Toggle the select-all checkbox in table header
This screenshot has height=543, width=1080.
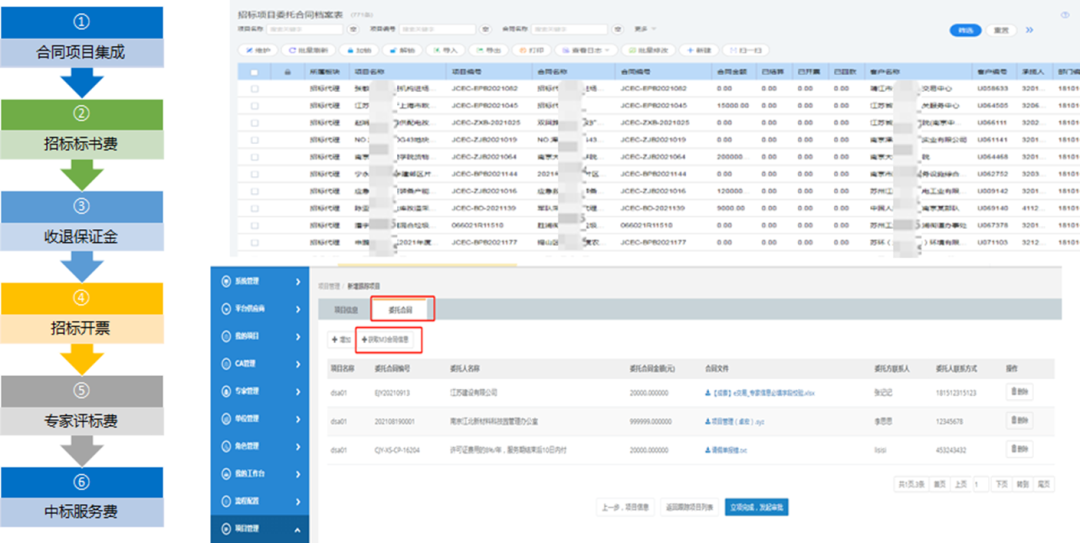tap(254, 72)
